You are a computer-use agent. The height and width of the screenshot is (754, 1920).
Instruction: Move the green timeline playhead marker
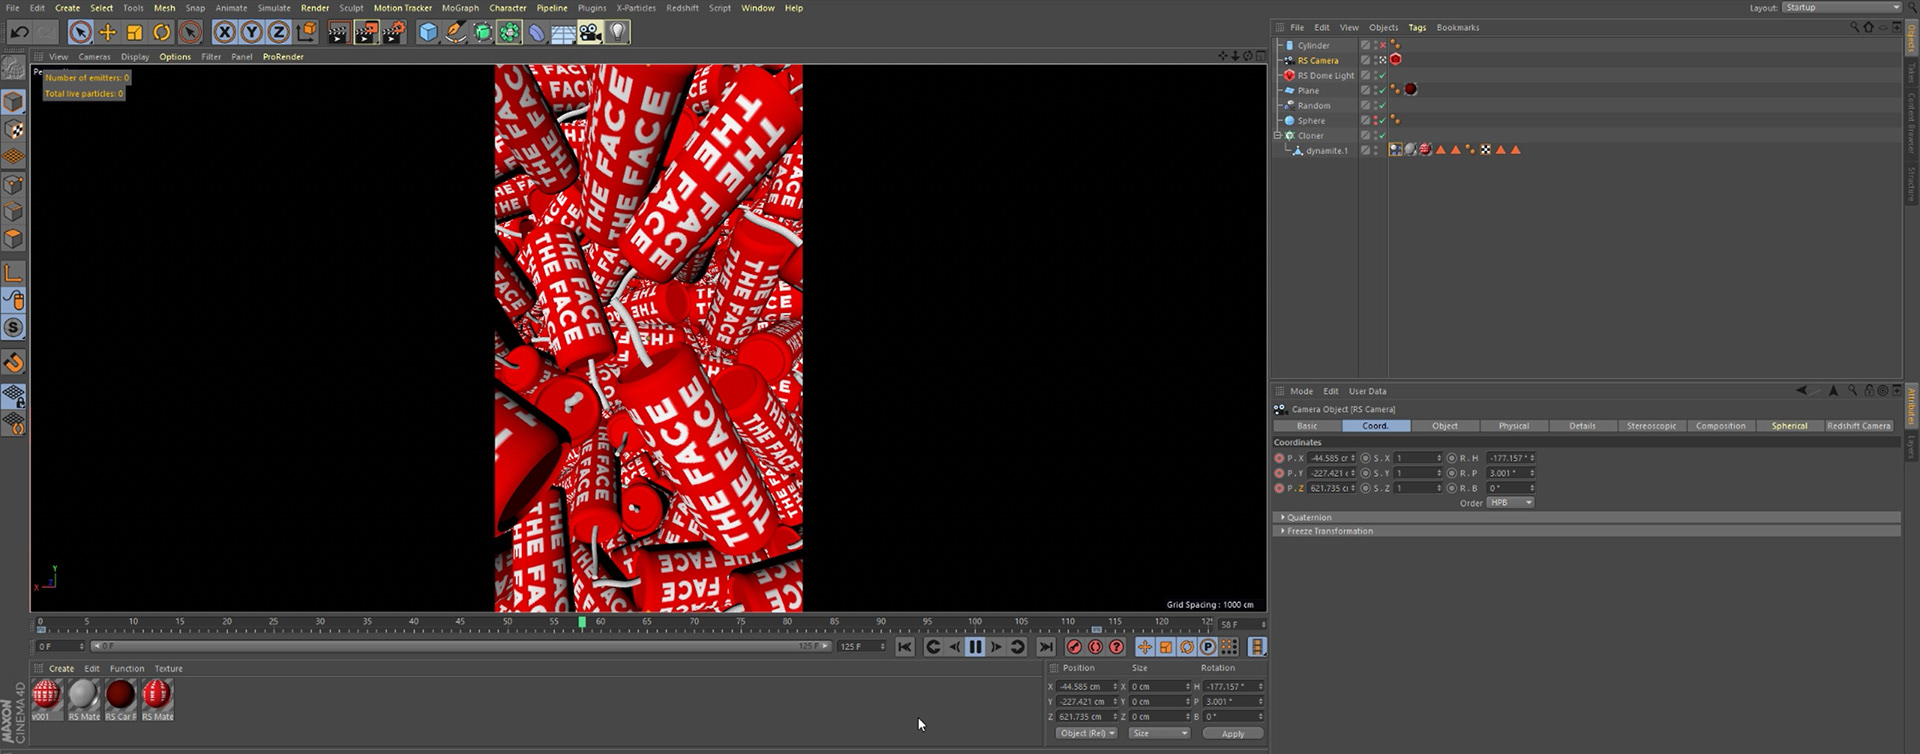pyautogui.click(x=582, y=622)
